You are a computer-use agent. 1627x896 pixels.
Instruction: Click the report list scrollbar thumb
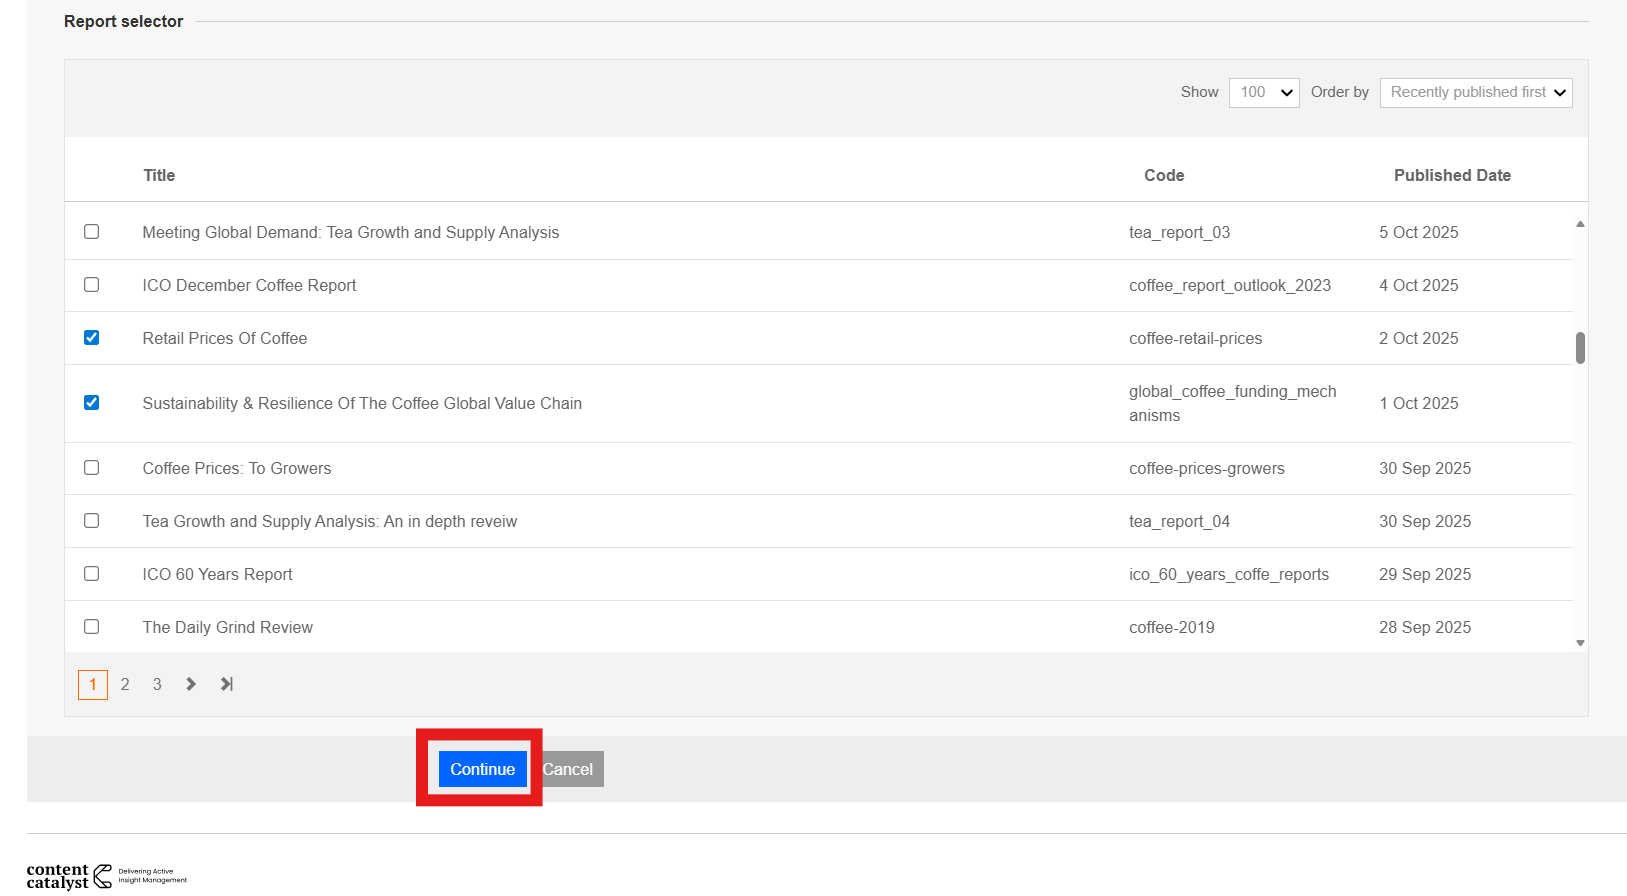[1580, 348]
